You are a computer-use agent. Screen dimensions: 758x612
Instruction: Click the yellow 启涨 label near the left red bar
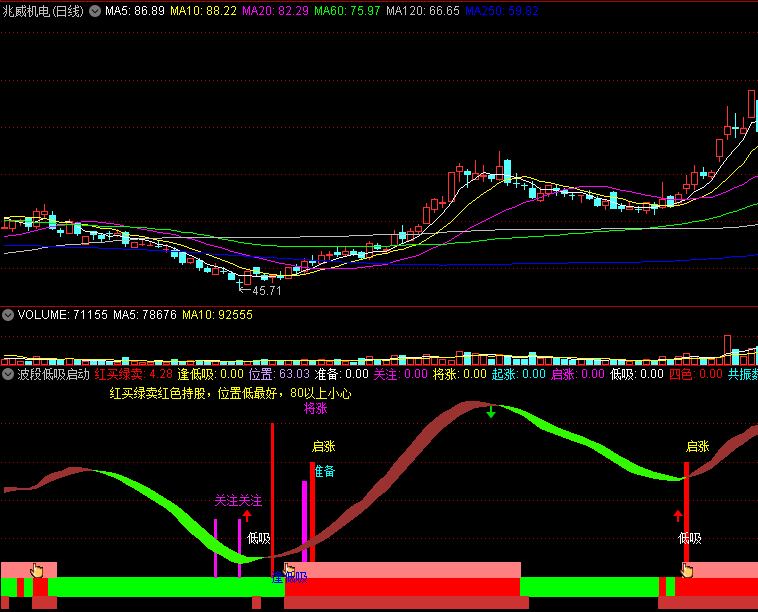(323, 446)
